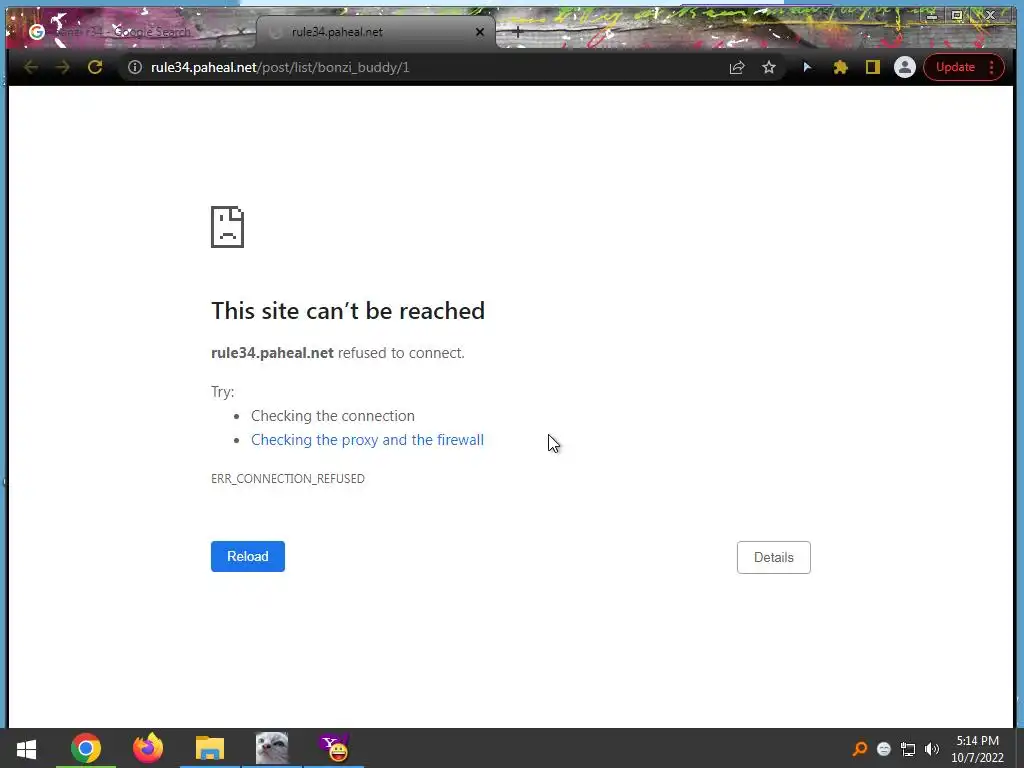Image resolution: width=1024 pixels, height=768 pixels.
Task: Click the ERR_CONNECTION_REFUSED error code text
Action: [x=287, y=479]
